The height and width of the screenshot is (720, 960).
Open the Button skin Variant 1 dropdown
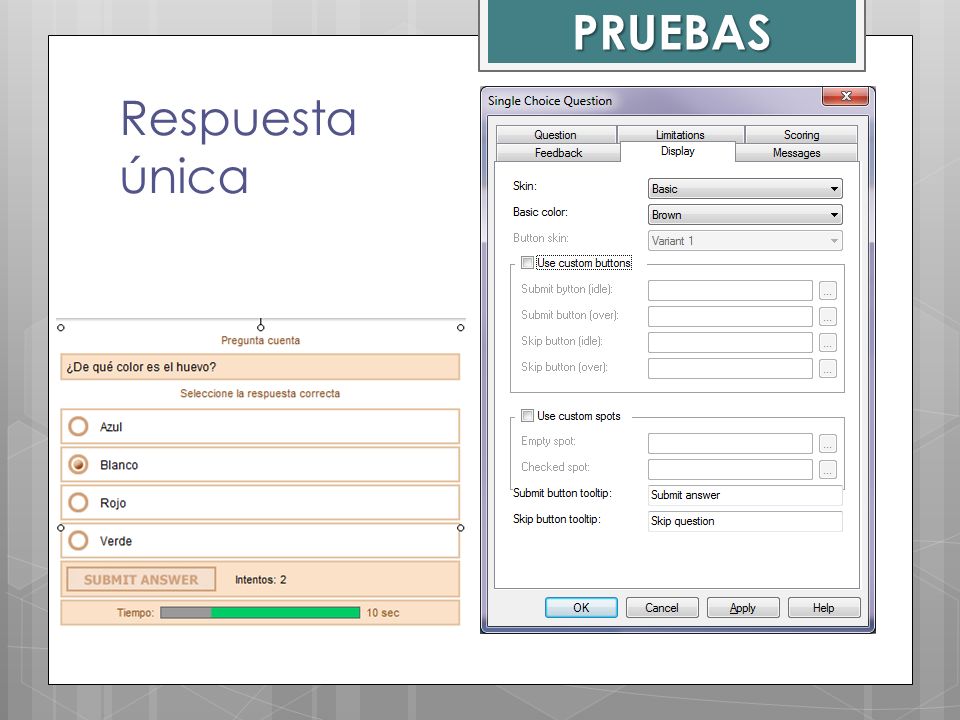pyautogui.click(x=745, y=241)
